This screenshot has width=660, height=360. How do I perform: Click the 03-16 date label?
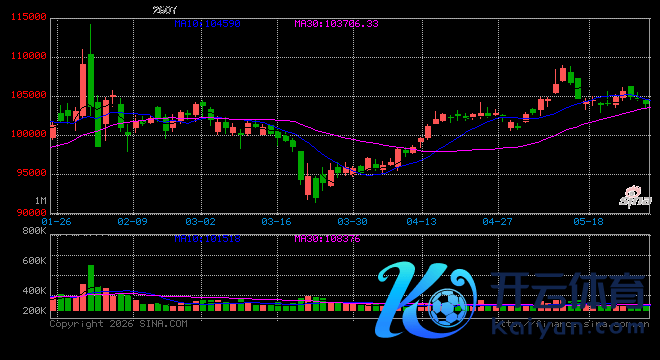point(276,221)
